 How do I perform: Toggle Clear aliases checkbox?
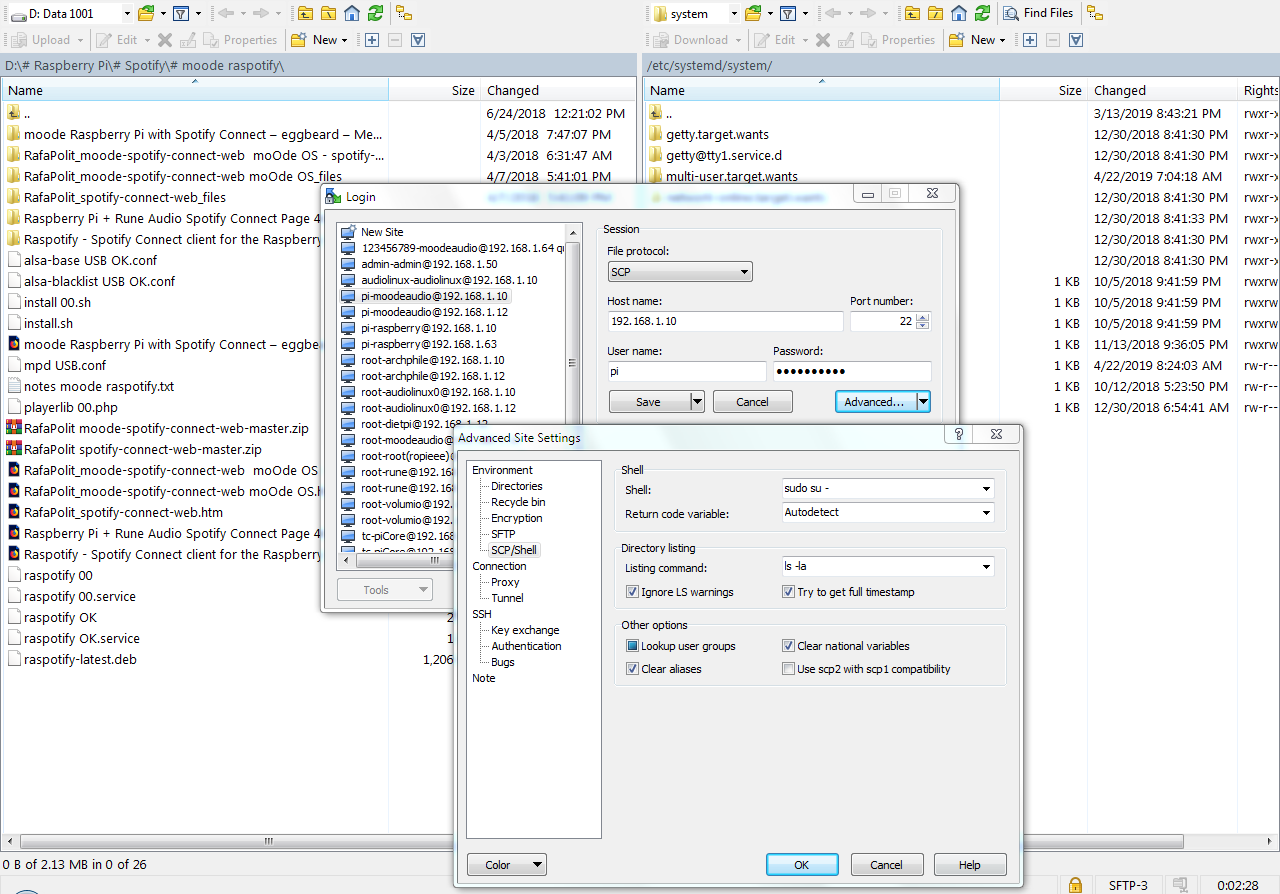click(x=632, y=669)
